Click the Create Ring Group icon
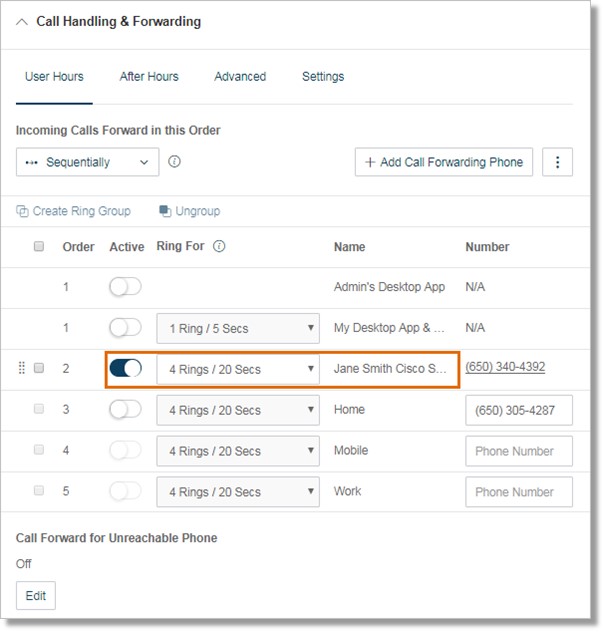This screenshot has width=604, height=632. [x=22, y=211]
